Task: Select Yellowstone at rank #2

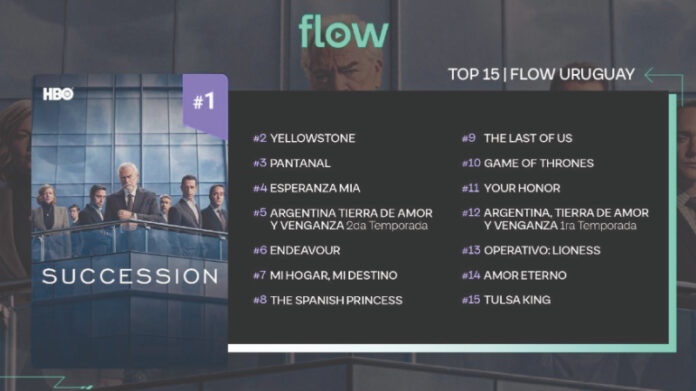Action: tap(304, 138)
